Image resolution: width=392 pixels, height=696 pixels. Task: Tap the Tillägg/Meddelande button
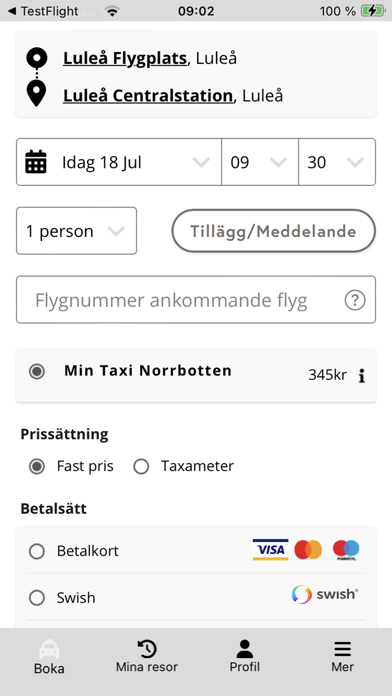[273, 231]
